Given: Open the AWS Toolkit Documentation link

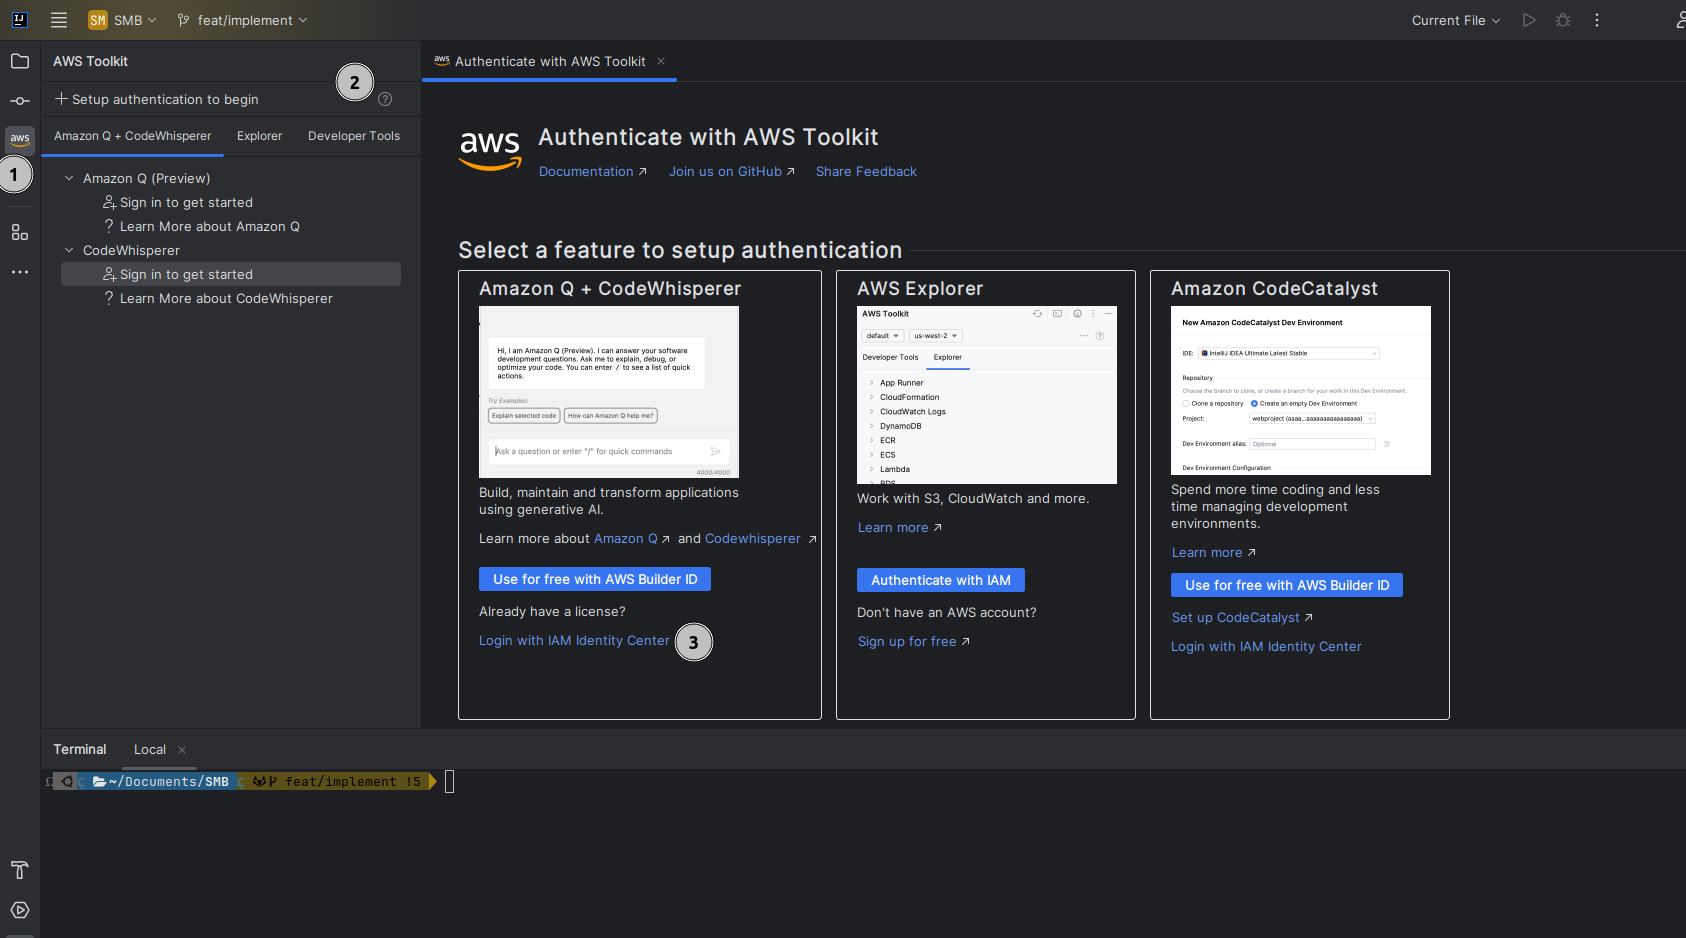Looking at the screenshot, I should (586, 171).
